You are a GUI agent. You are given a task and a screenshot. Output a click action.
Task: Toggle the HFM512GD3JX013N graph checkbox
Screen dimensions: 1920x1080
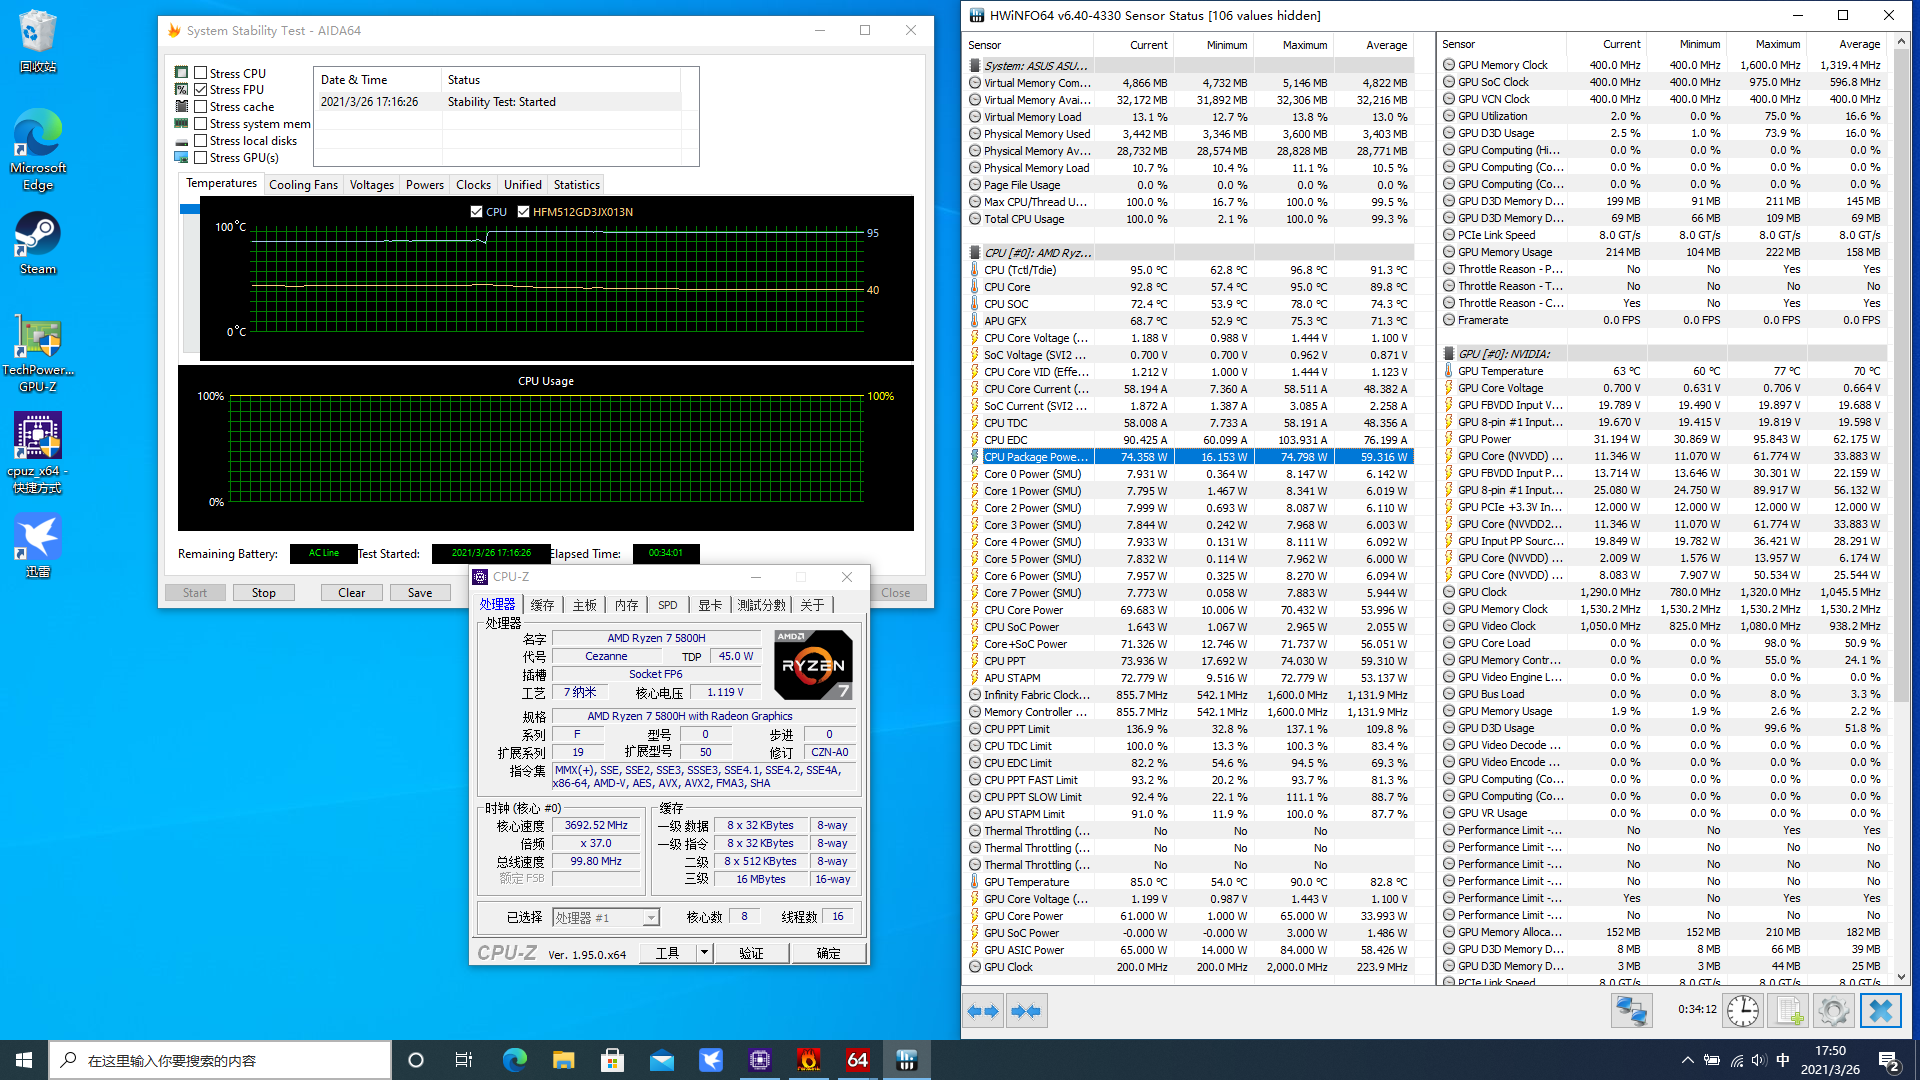click(x=523, y=212)
